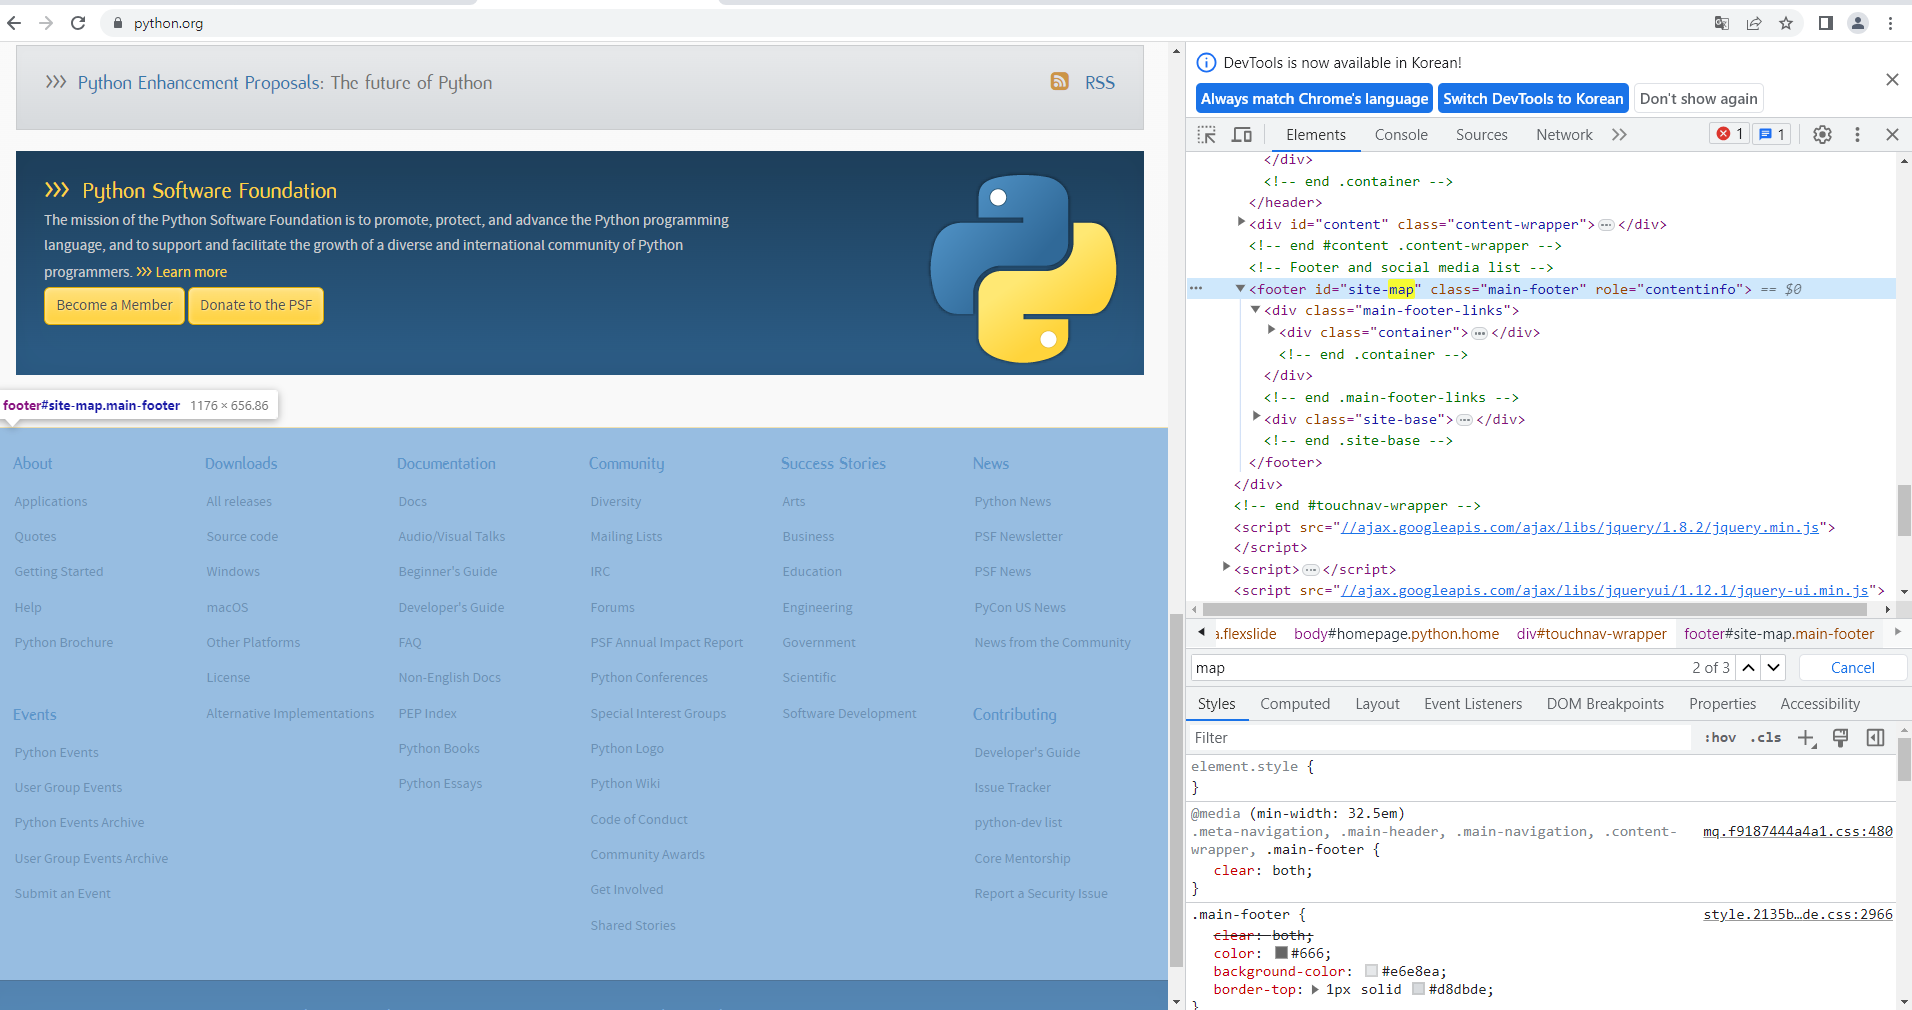Share this page via the share icon
Screen dimensions: 1912x1010
[1754, 23]
